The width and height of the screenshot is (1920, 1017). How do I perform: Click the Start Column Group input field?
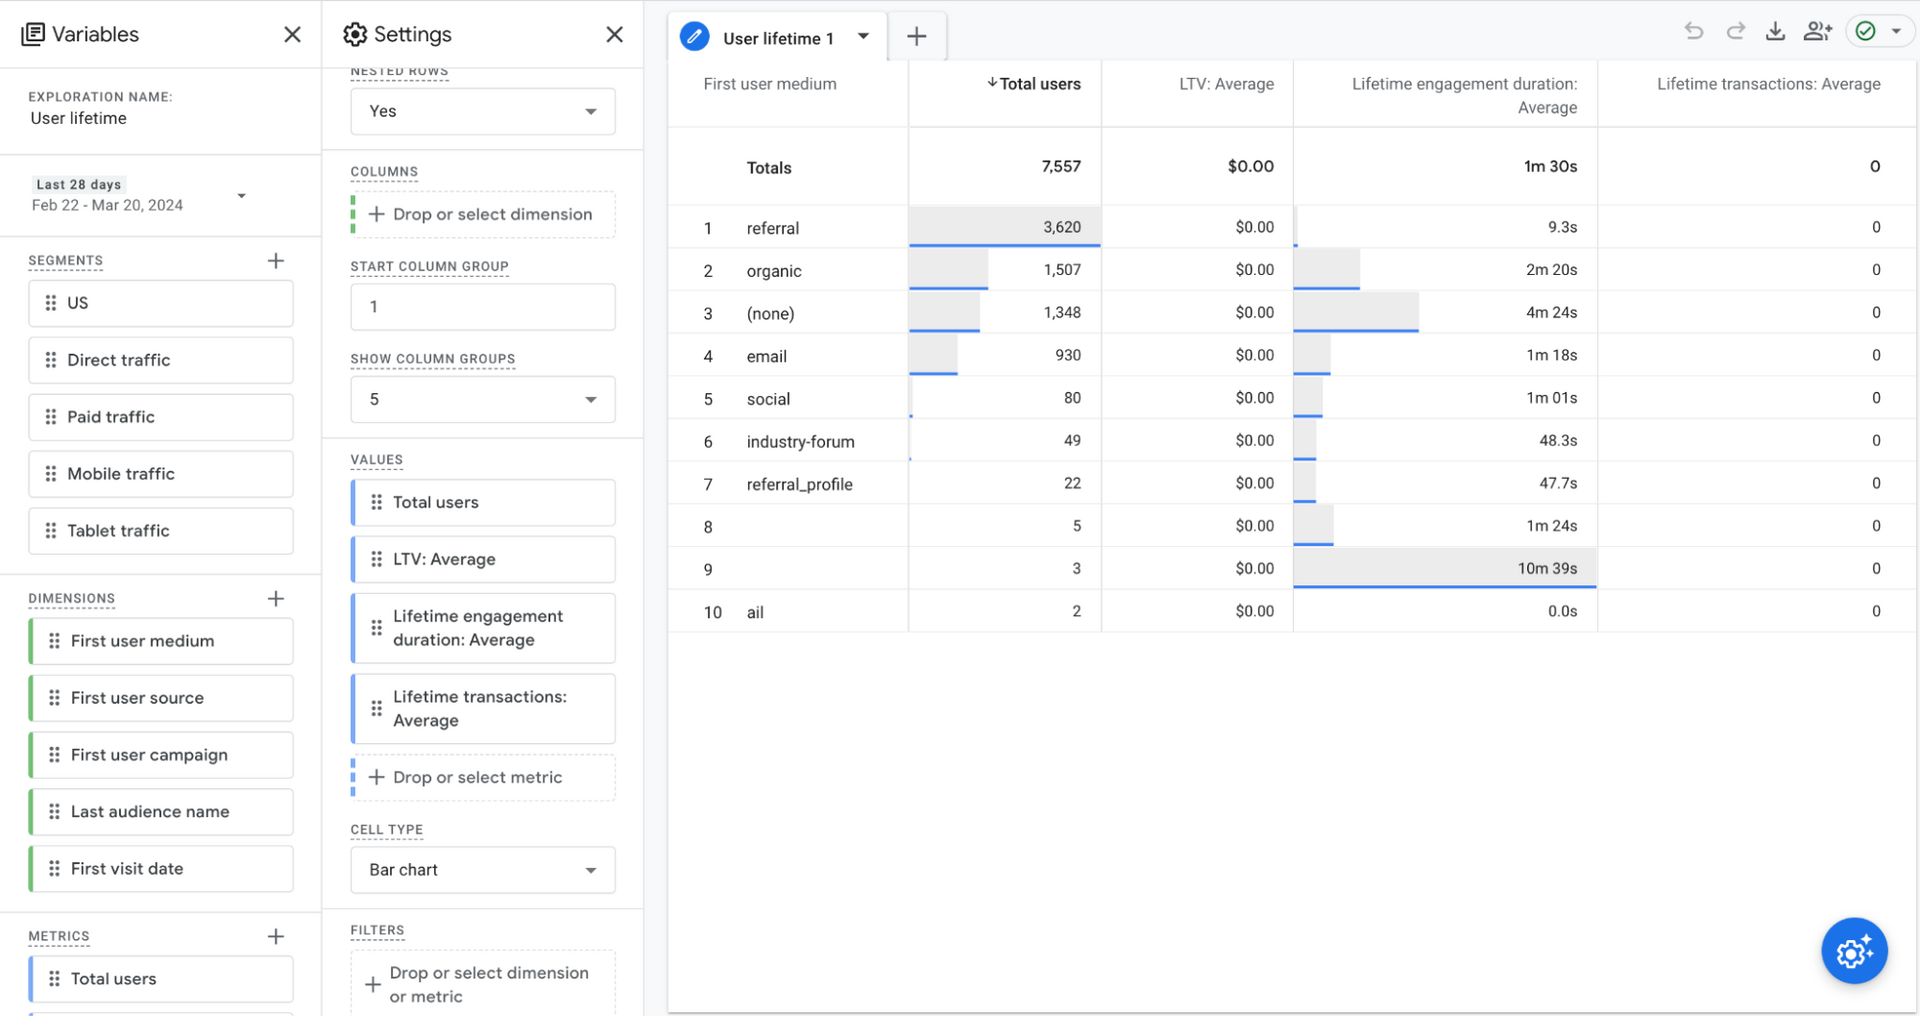click(x=482, y=307)
